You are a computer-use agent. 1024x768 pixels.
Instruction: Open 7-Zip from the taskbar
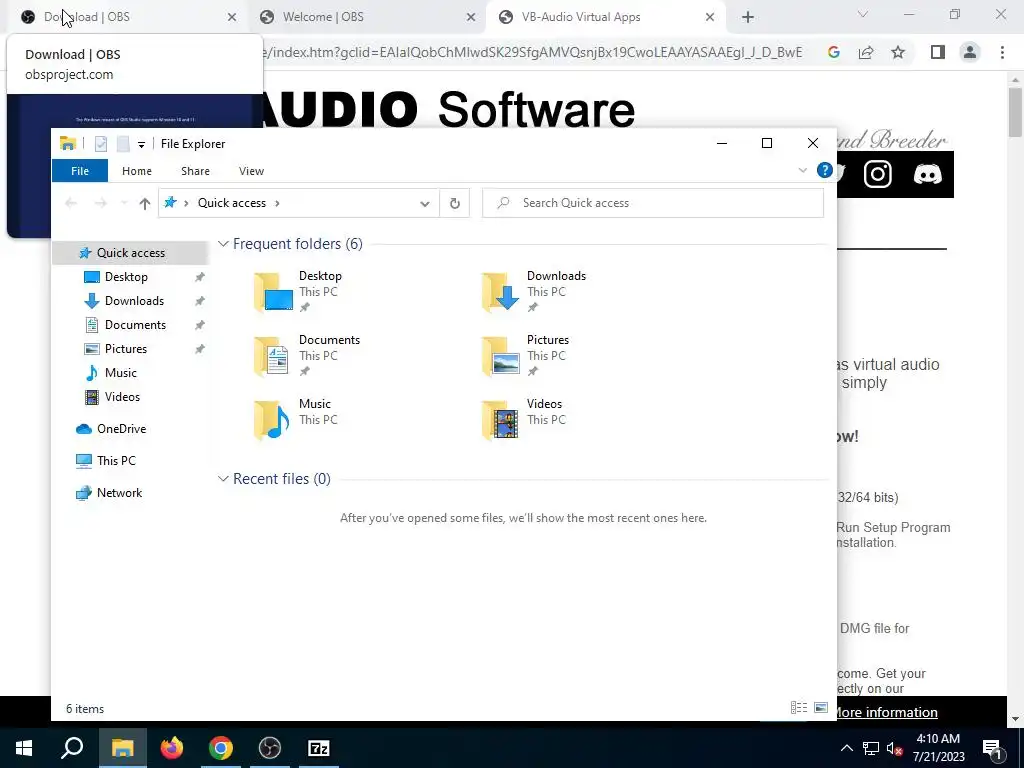pyautogui.click(x=319, y=748)
